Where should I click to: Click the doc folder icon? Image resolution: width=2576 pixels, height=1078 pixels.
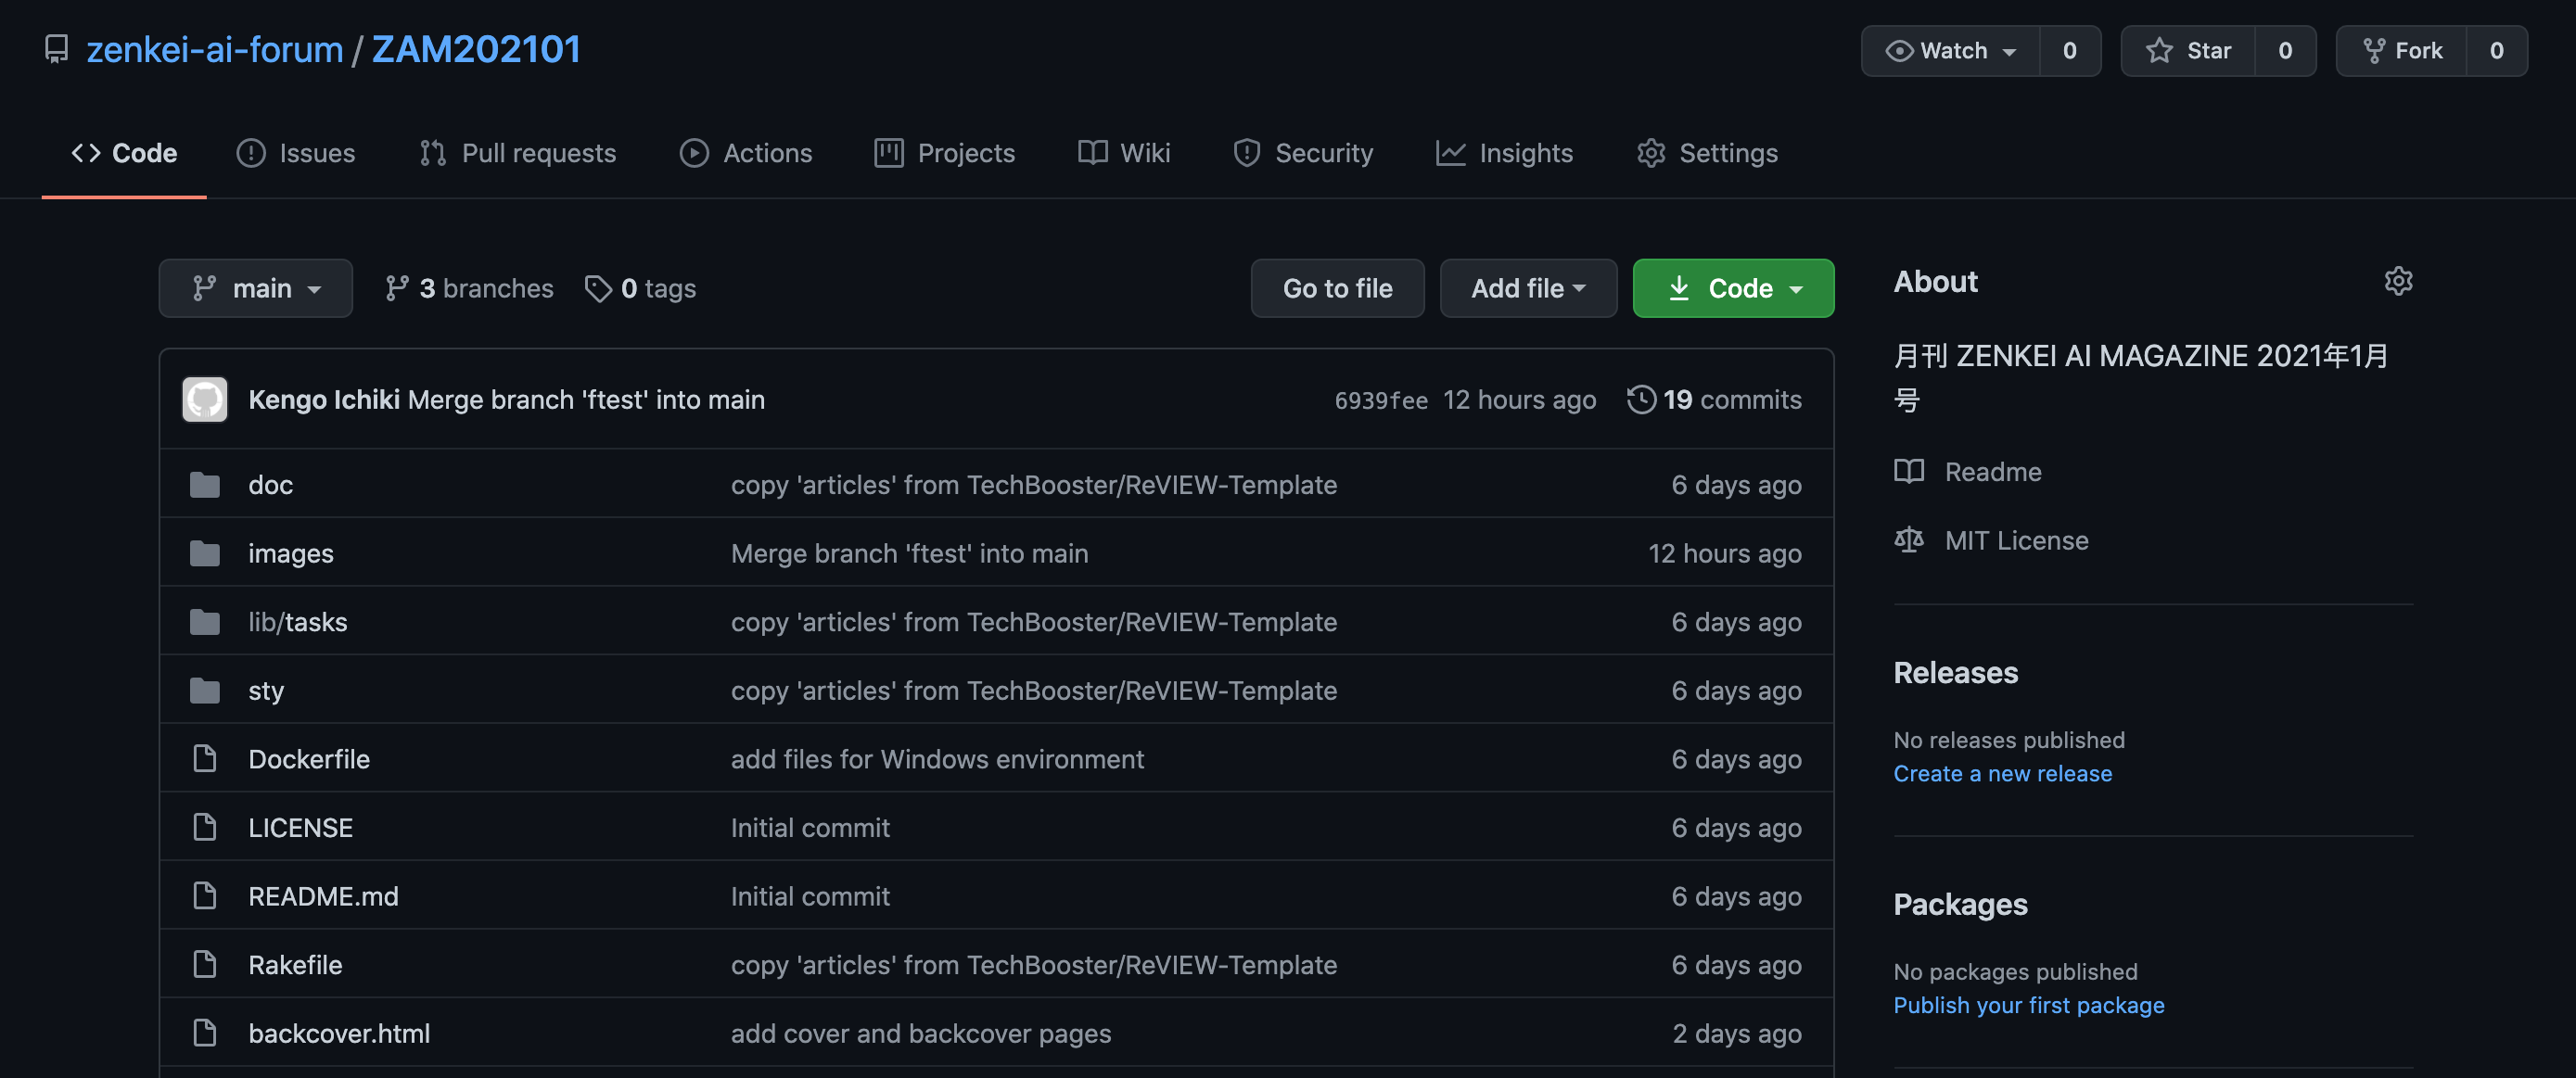(x=205, y=485)
